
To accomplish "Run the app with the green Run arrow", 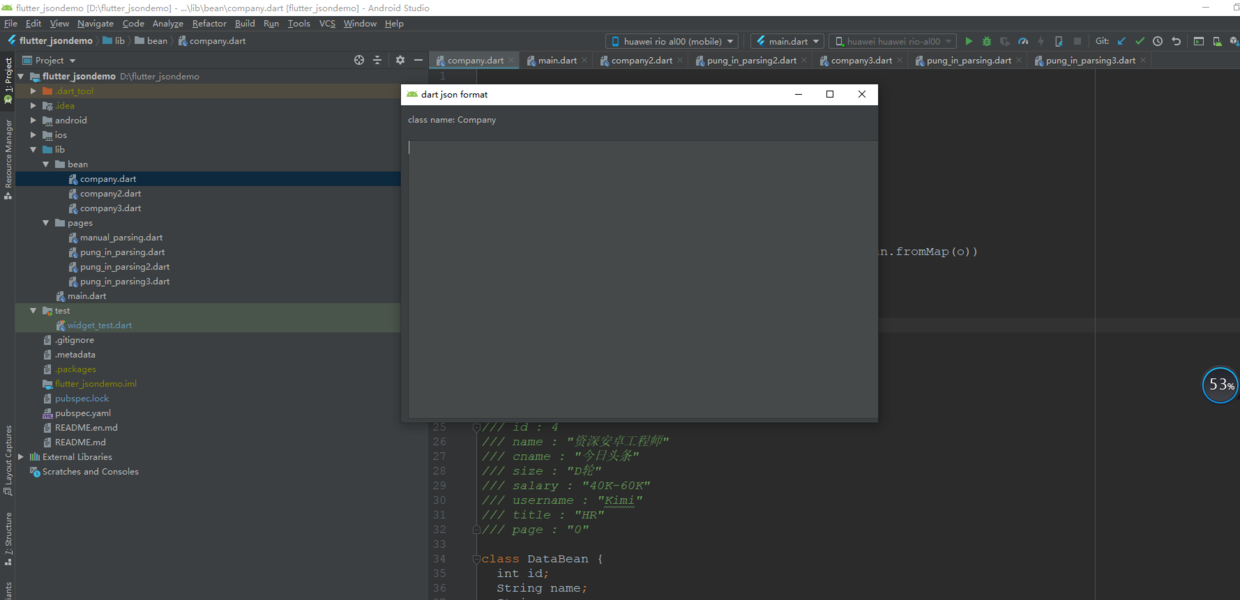I will [968, 42].
